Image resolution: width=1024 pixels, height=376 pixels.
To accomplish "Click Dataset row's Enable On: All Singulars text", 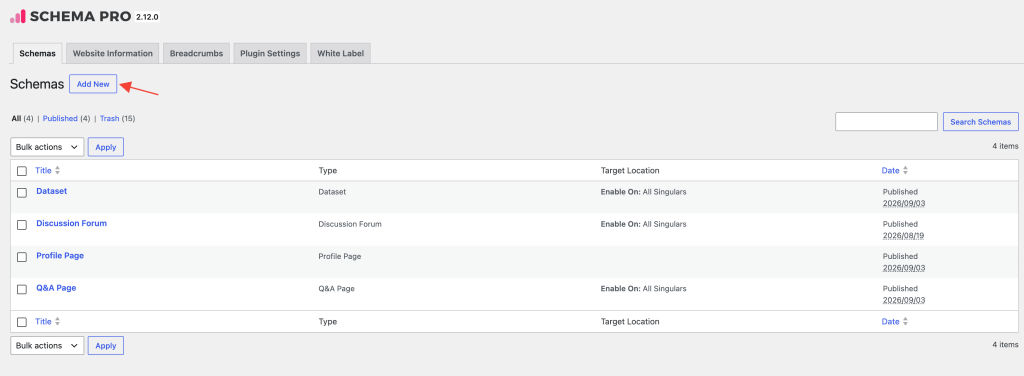I will 643,192.
